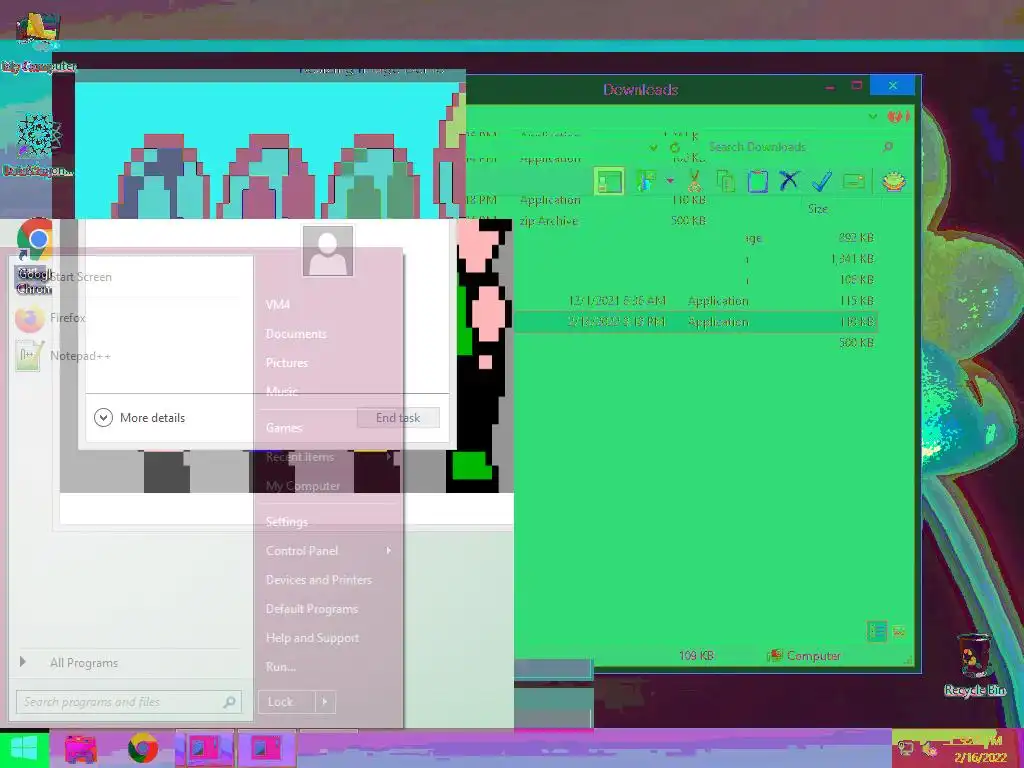
Task: Click the volume icon in system tray
Action: point(930,748)
